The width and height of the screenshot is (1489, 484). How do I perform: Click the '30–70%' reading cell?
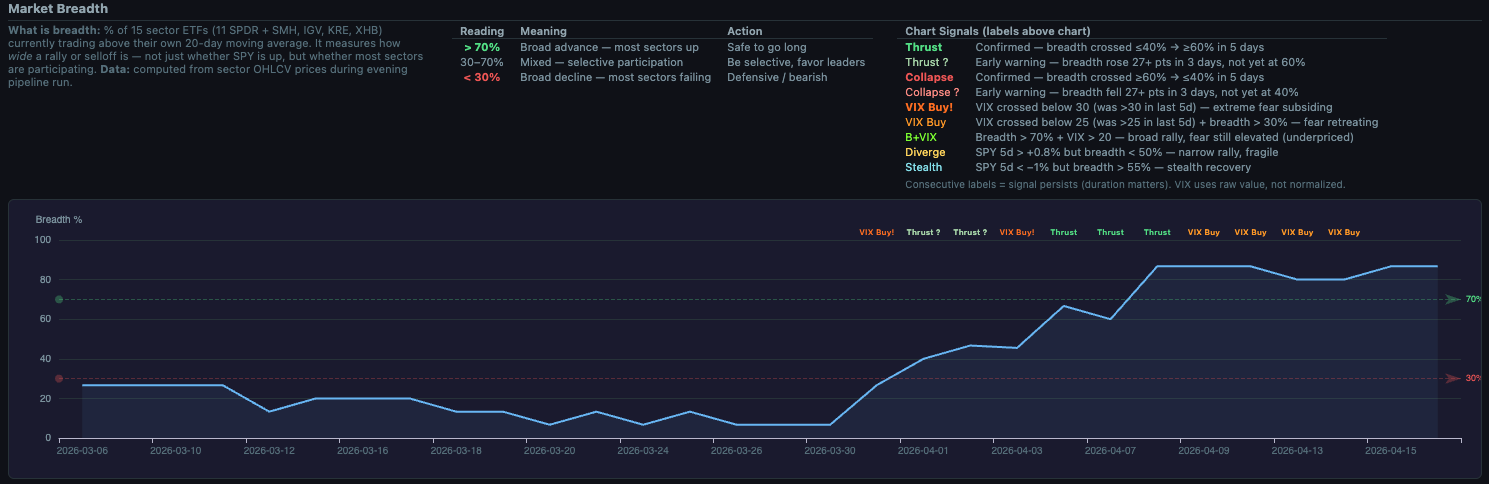[x=482, y=62]
